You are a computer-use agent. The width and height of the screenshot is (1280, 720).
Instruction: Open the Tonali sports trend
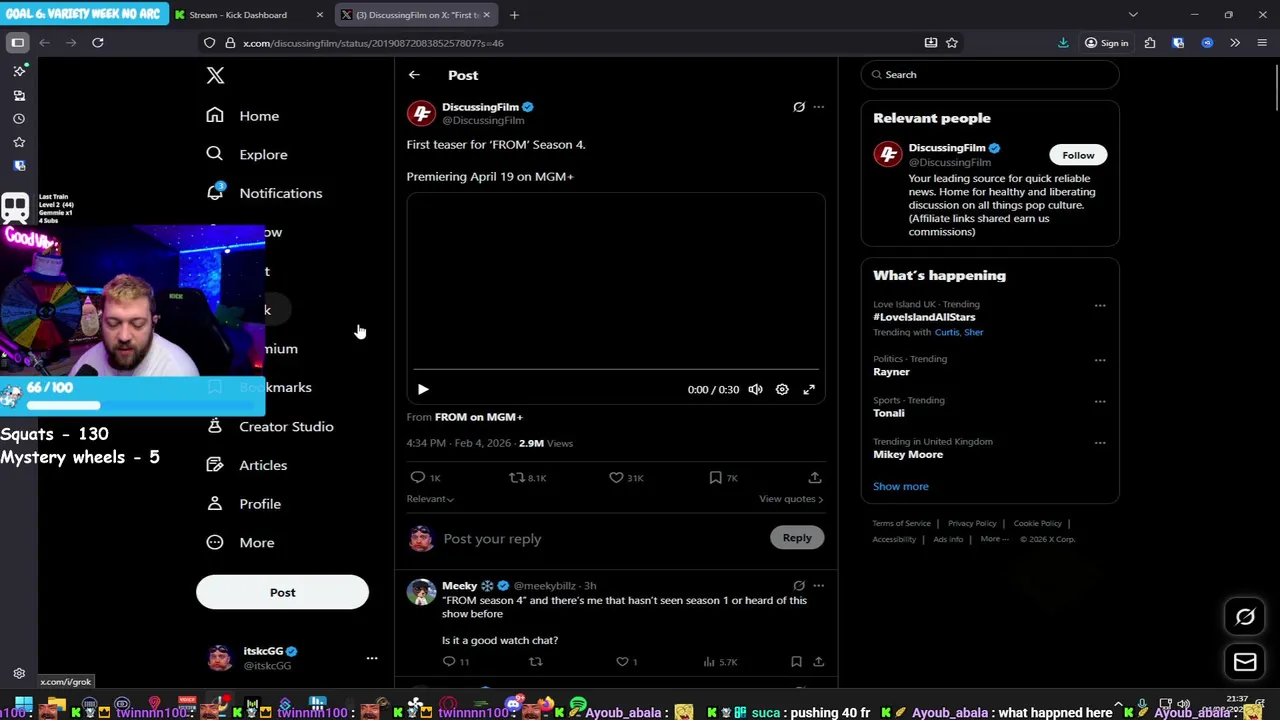coord(888,413)
